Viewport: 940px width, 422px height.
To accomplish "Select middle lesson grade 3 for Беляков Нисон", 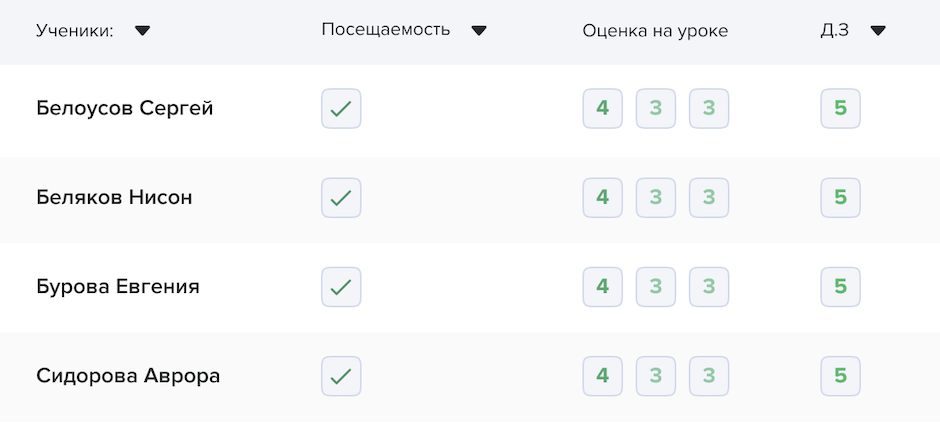I will tap(656, 198).
